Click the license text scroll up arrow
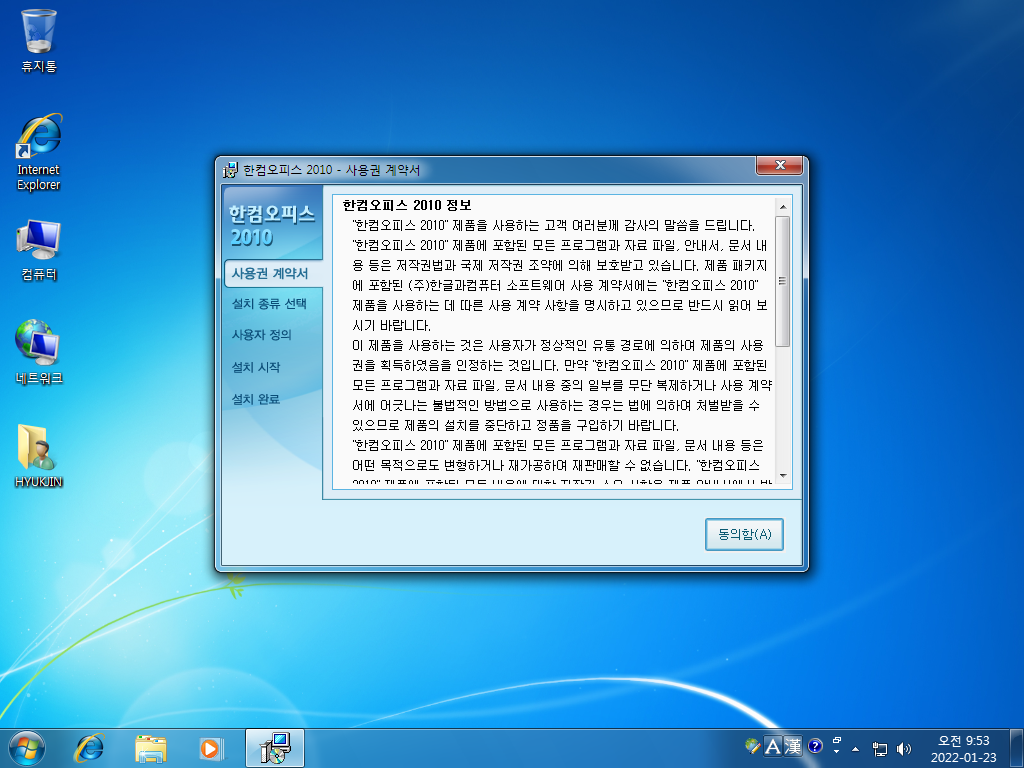 (x=782, y=207)
